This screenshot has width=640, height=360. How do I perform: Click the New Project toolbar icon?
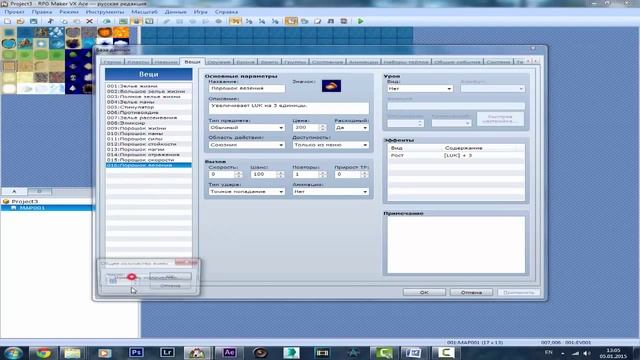(x=7, y=21)
